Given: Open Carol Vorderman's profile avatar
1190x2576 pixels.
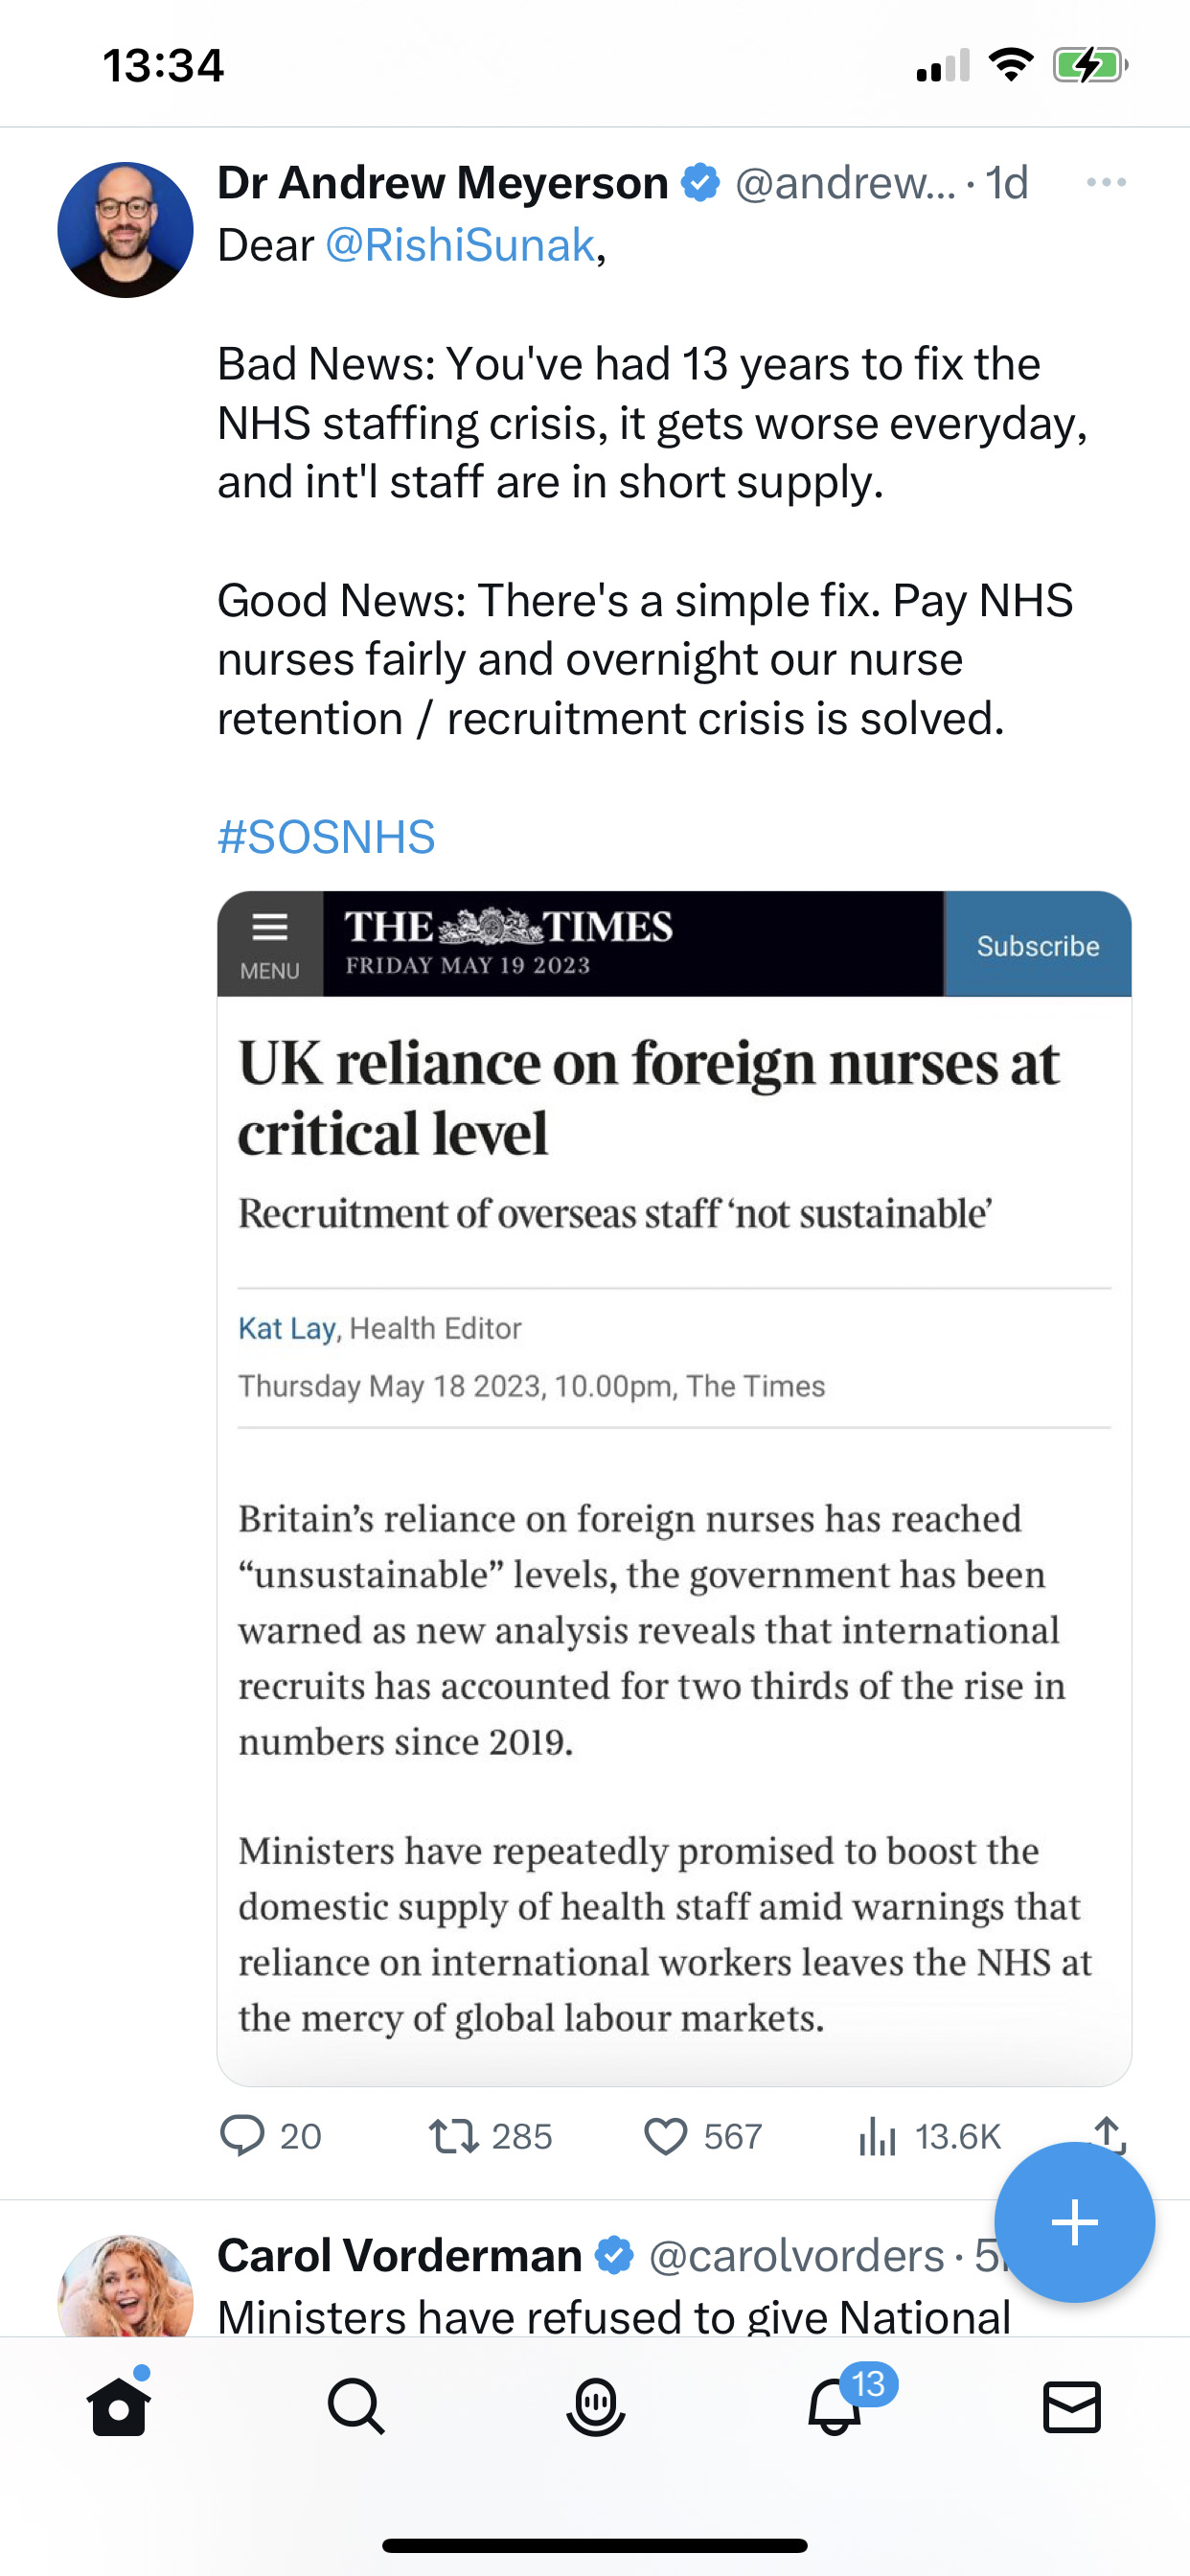Looking at the screenshot, I should tap(125, 2286).
